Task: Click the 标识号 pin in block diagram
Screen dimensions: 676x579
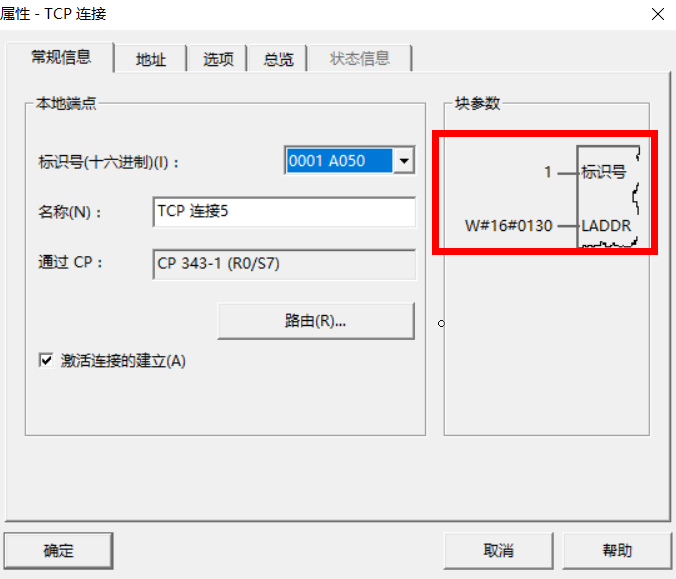Action: (x=604, y=172)
